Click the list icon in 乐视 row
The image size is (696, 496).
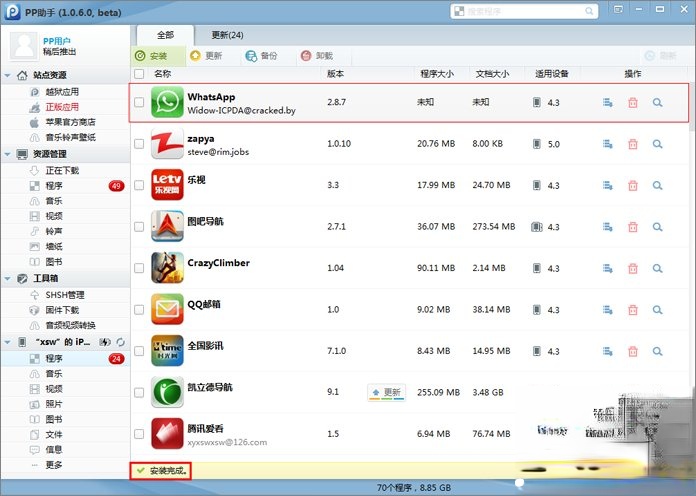point(608,186)
